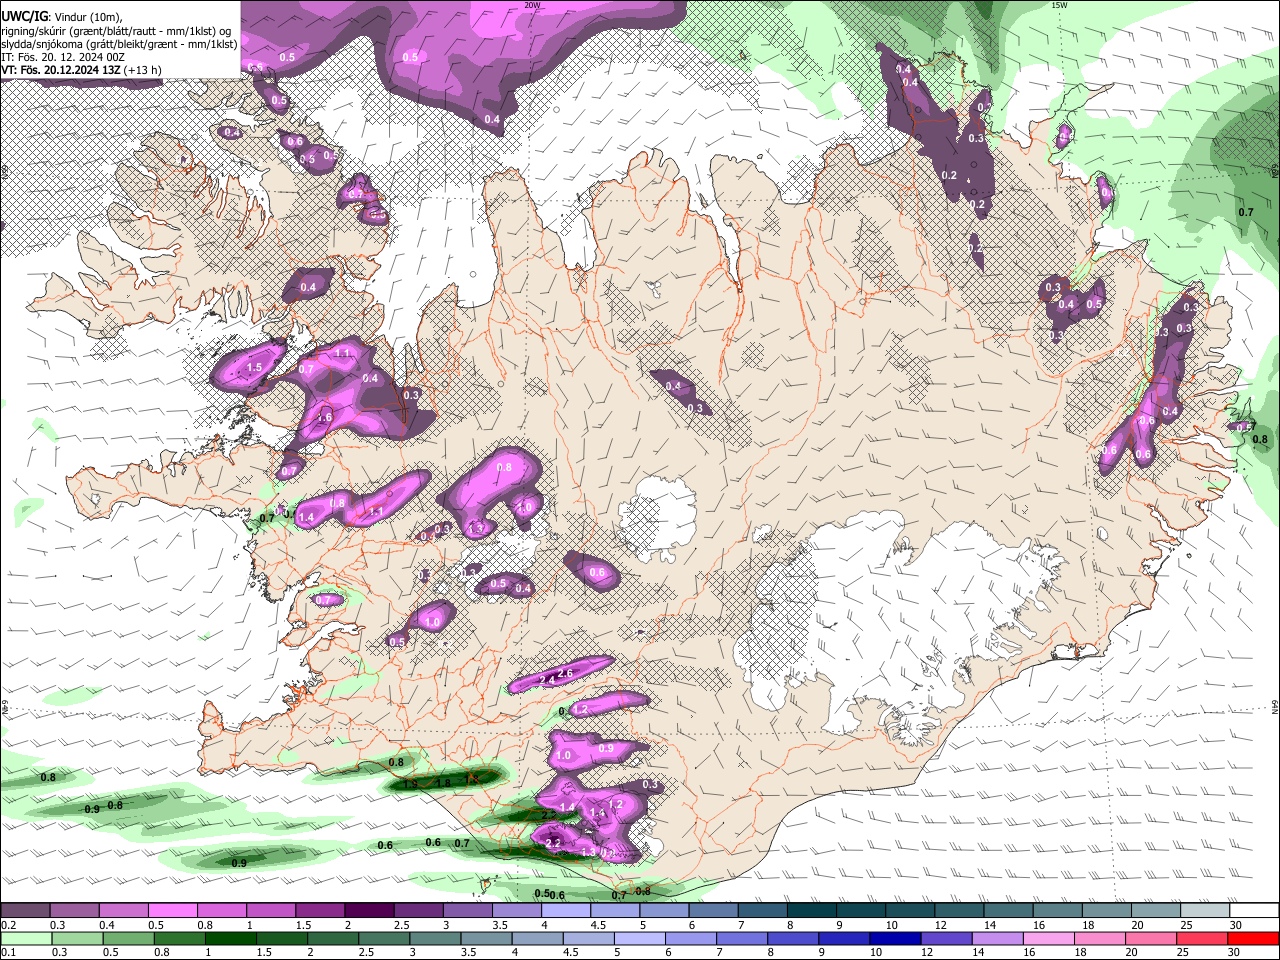Pick the darkest purple 2 swatch in upper legend row
The image size is (1280, 960).
tap(369, 911)
